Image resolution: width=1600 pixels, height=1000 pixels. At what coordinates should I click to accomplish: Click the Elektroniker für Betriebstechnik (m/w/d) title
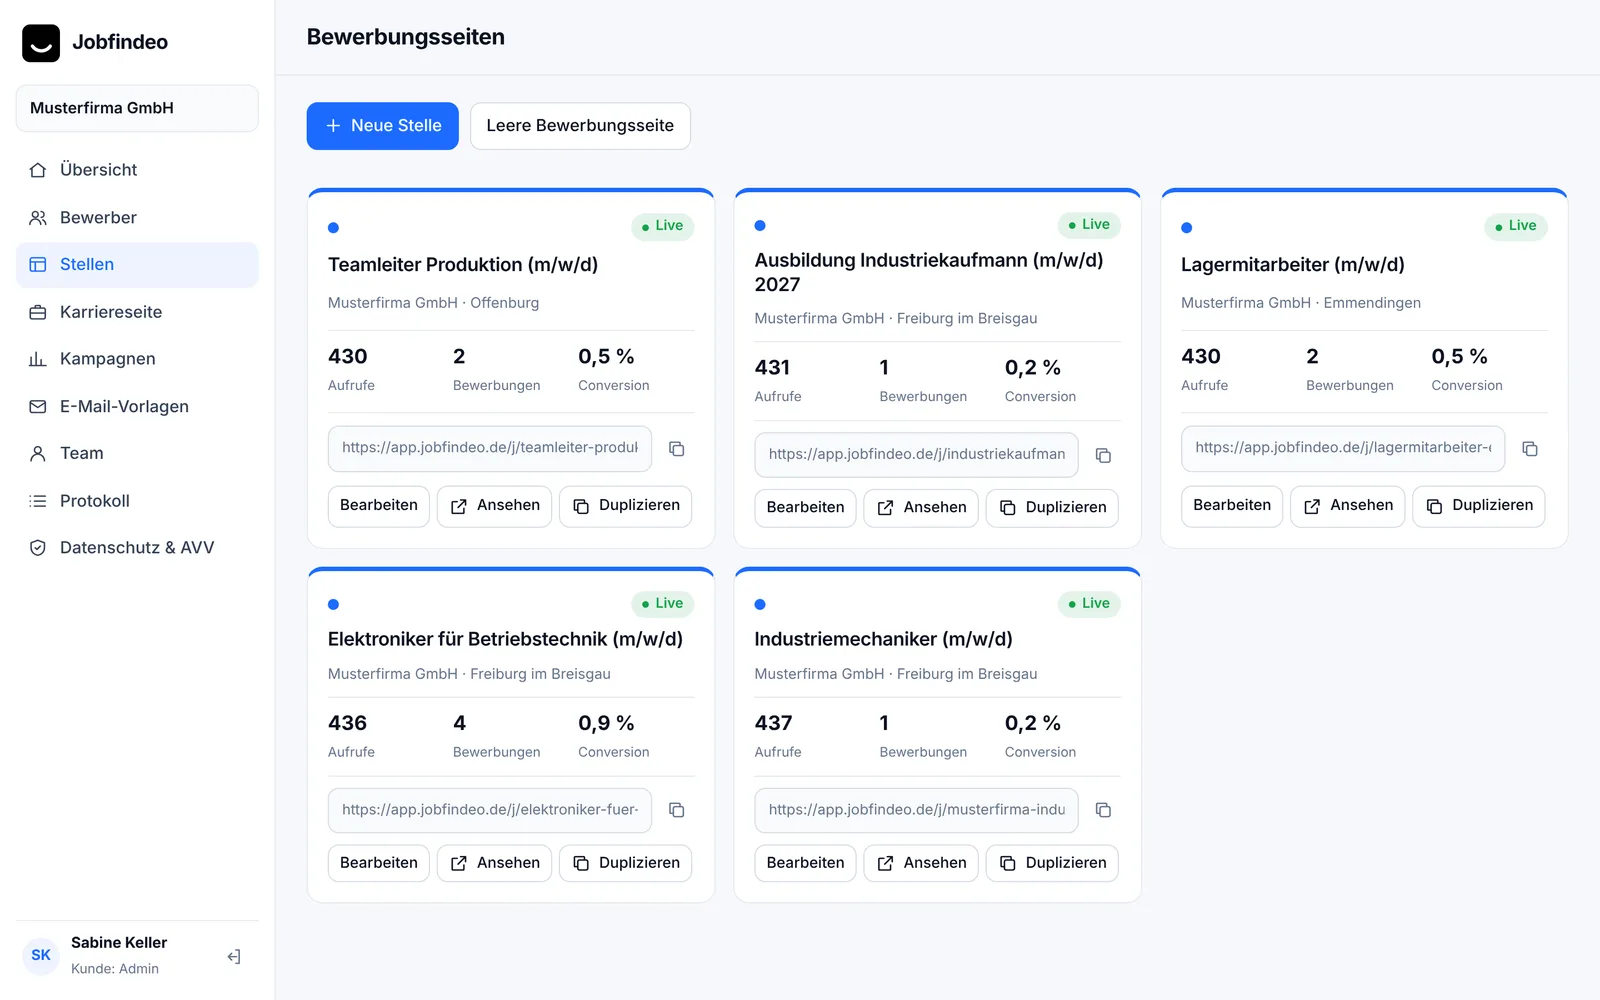click(505, 639)
